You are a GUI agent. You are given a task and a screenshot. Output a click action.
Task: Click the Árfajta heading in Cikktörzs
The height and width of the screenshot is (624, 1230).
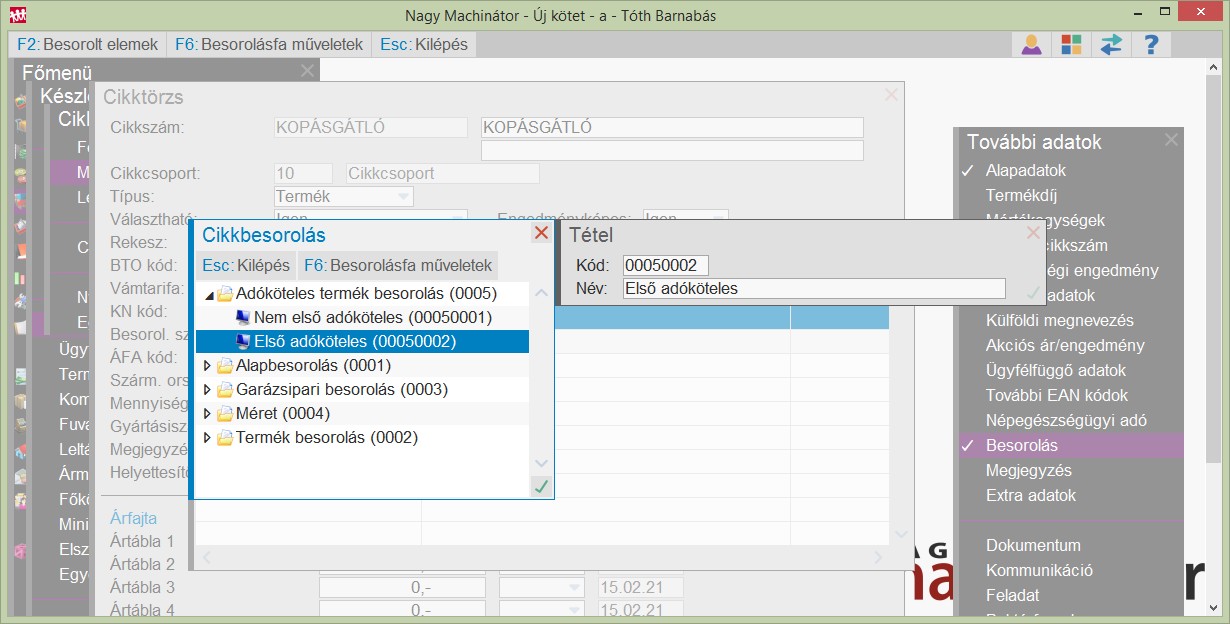point(133,518)
